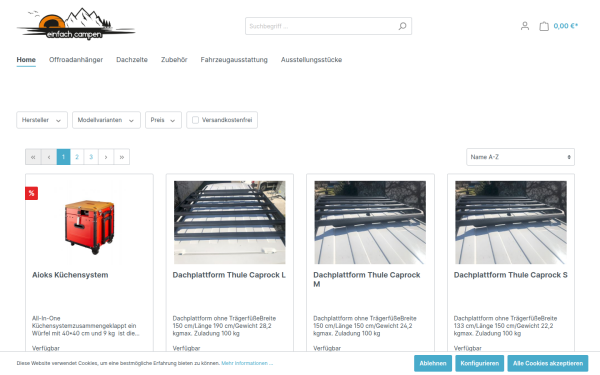Click the cart total 0,00 €
Viewport: 600px width, 375px height.
pos(566,26)
